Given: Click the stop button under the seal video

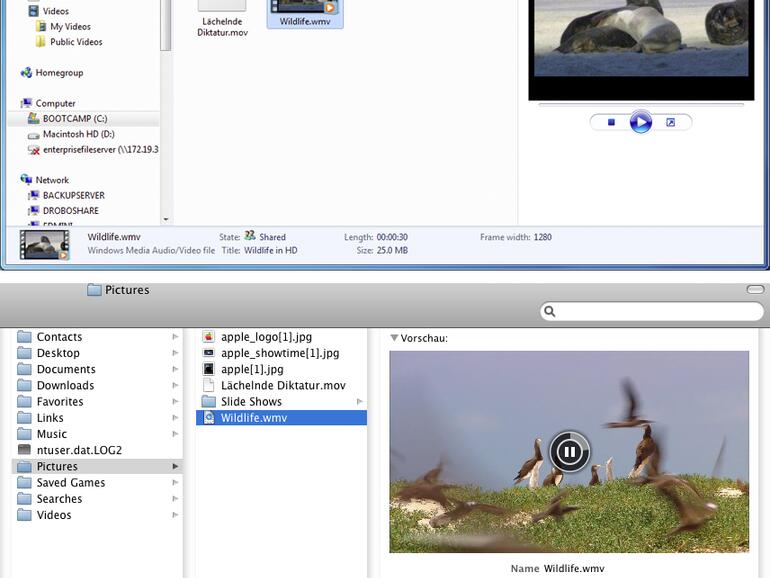Looking at the screenshot, I should [611, 122].
